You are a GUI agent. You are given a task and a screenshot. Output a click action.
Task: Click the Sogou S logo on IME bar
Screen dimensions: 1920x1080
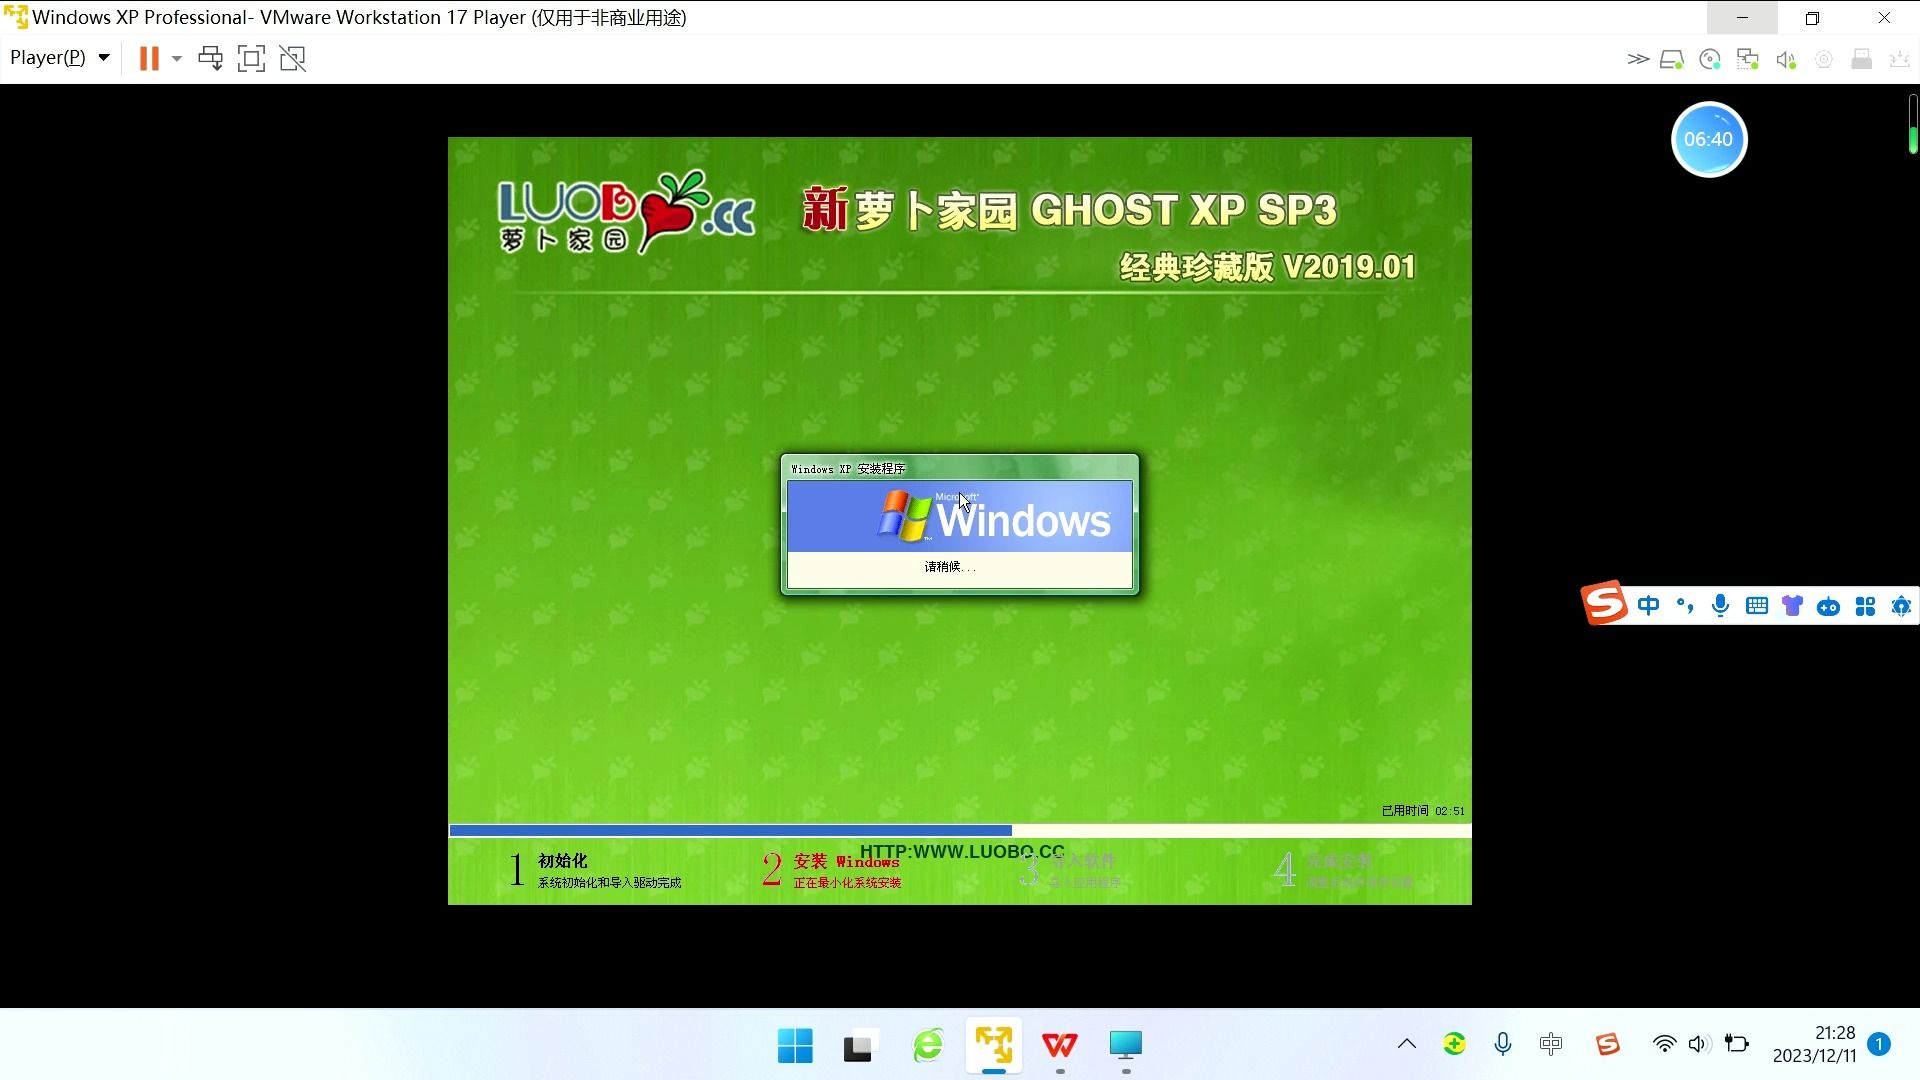[1604, 603]
